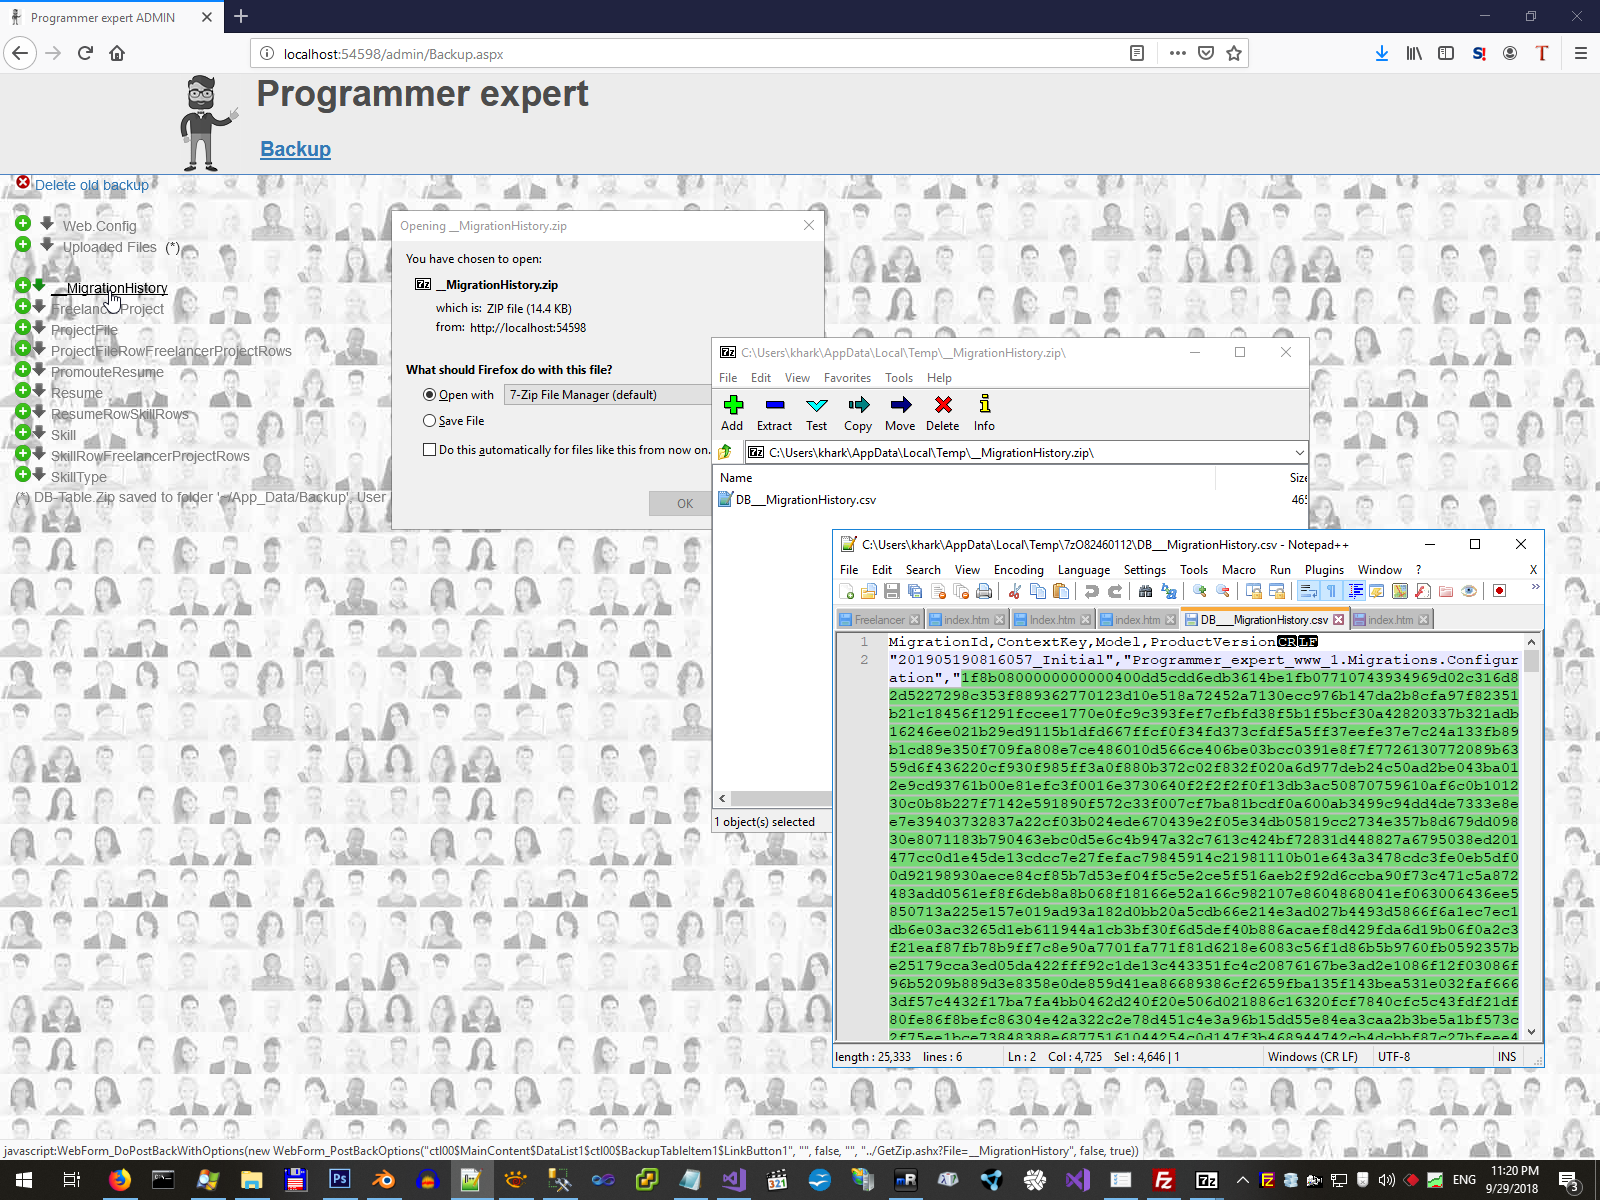Image resolution: width=1600 pixels, height=1200 pixels.
Task: Show archive Info in 7-Zip
Action: [x=984, y=410]
